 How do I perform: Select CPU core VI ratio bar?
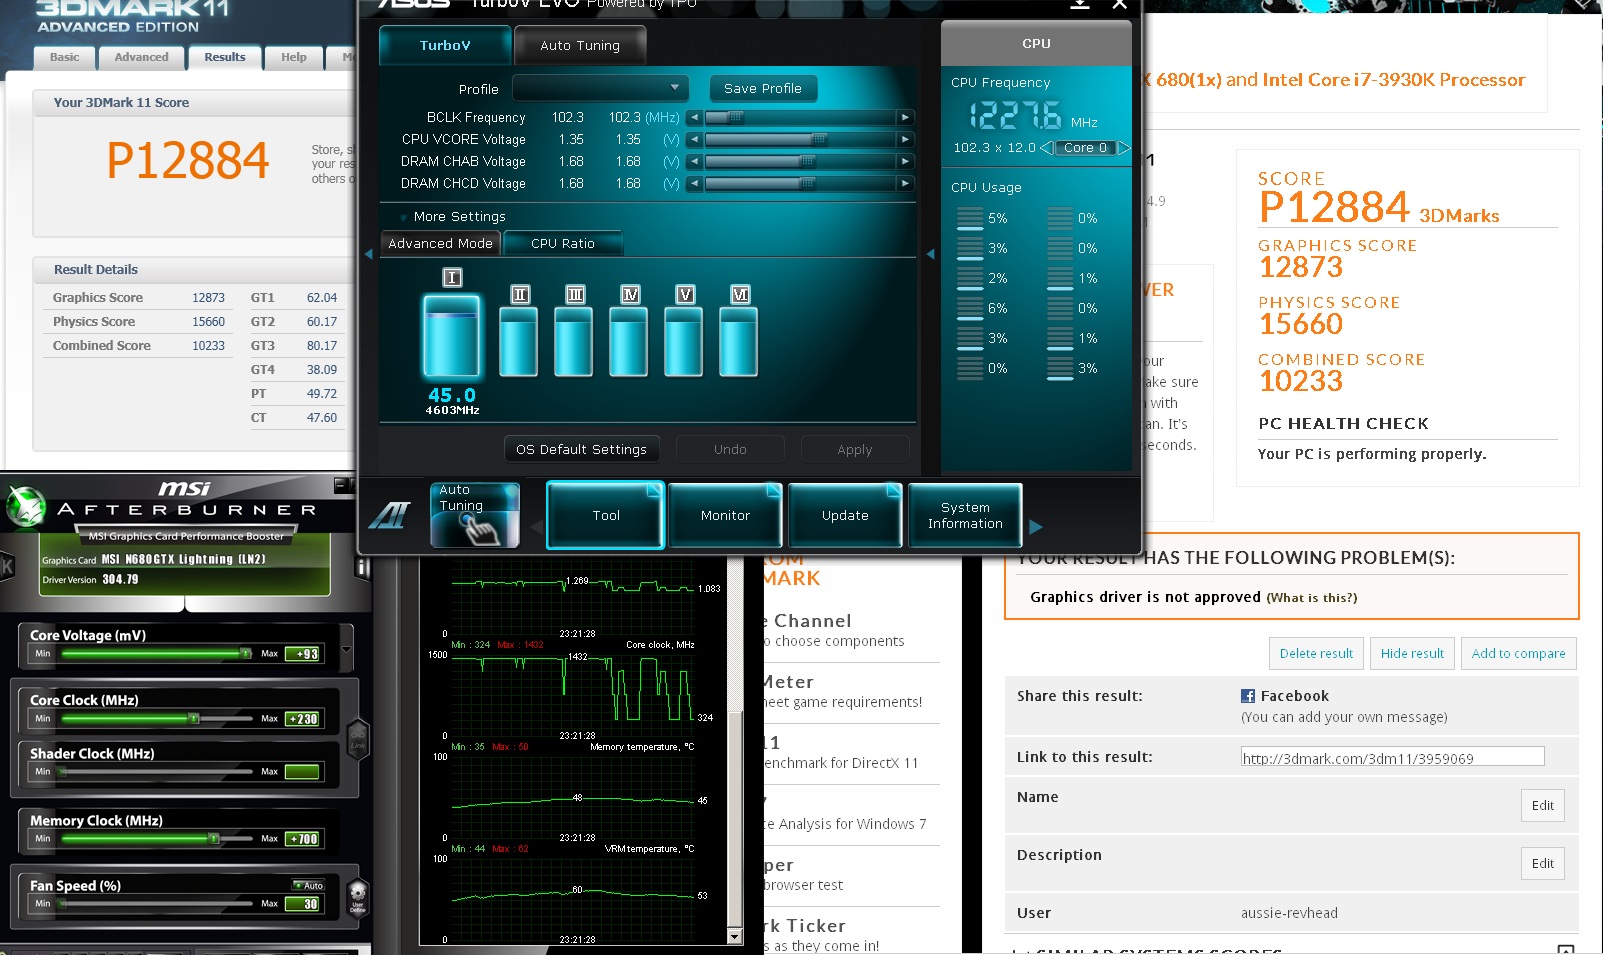(738, 341)
